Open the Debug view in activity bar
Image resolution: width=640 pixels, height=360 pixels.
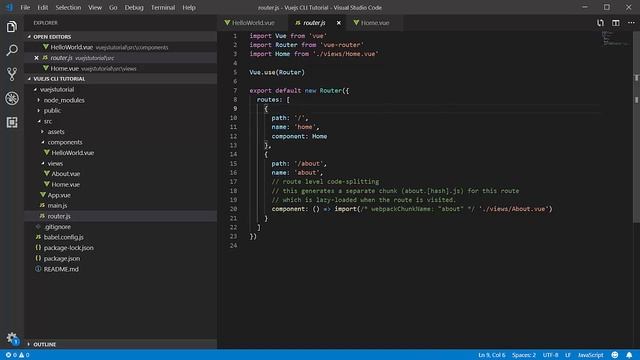(12, 98)
